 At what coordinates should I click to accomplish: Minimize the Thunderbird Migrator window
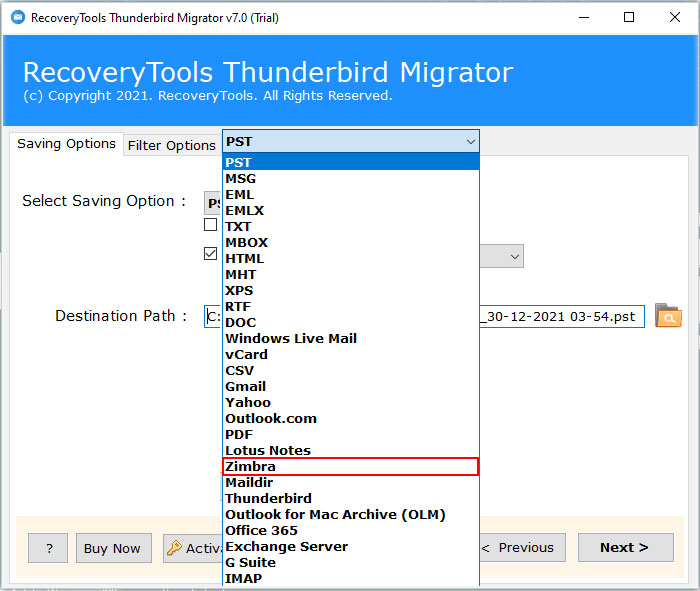584,17
